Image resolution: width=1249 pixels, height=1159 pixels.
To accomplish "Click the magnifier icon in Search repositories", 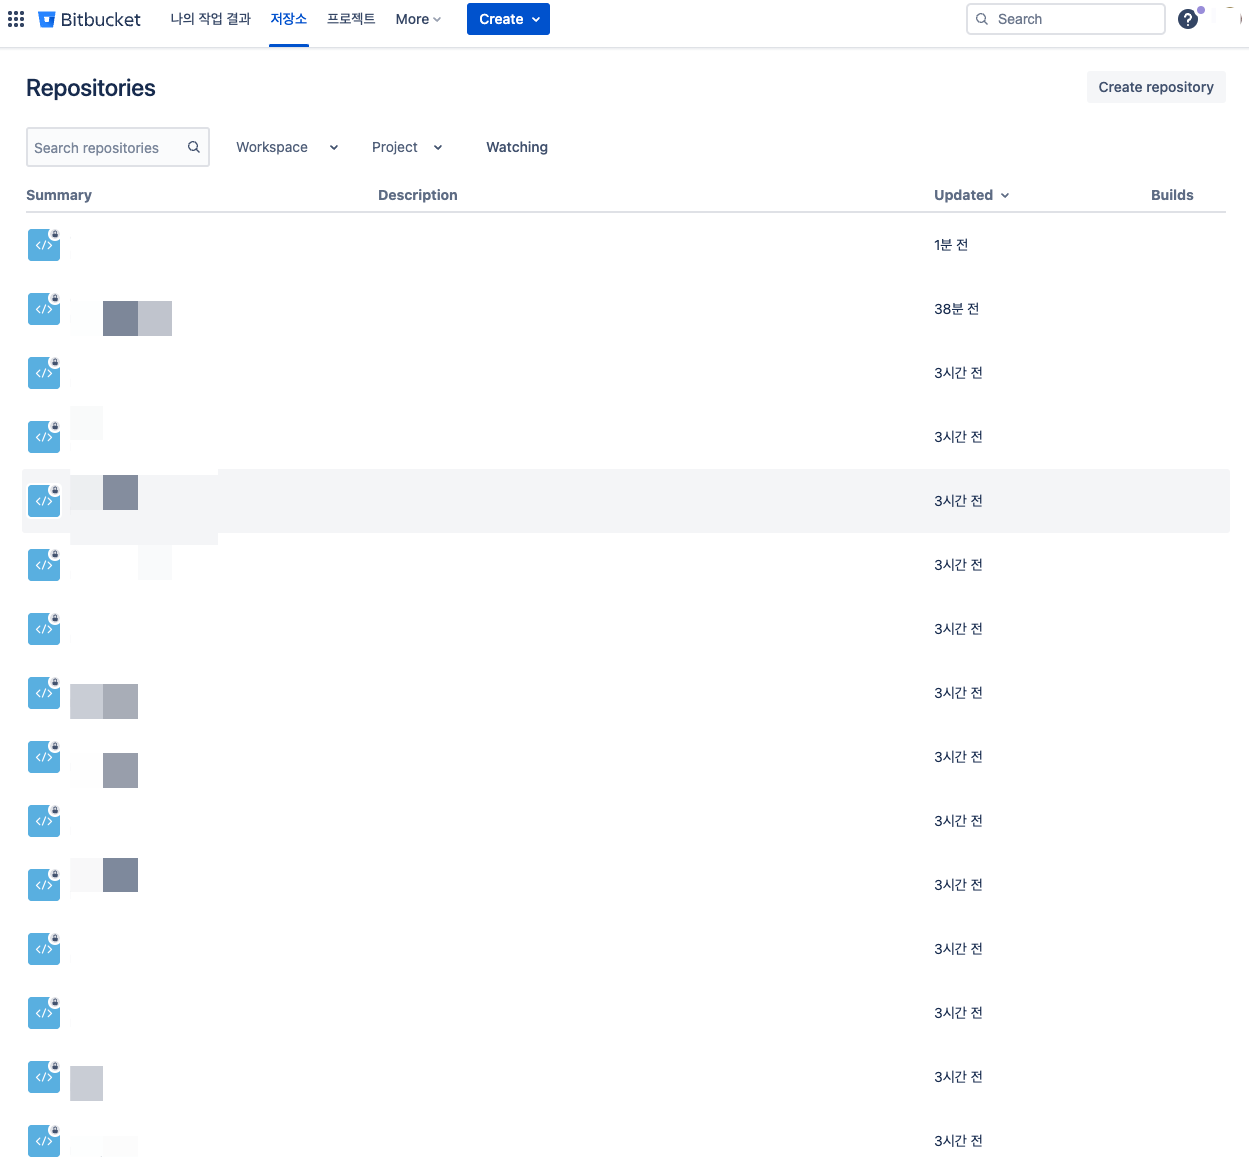I will (194, 147).
